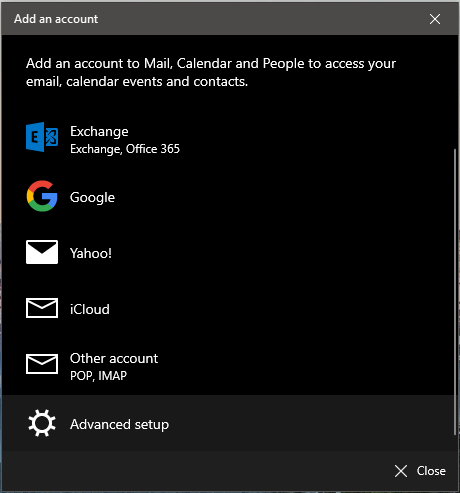460x493 pixels.
Task: Pick the "Yahoo!" account label
Action: tap(91, 253)
